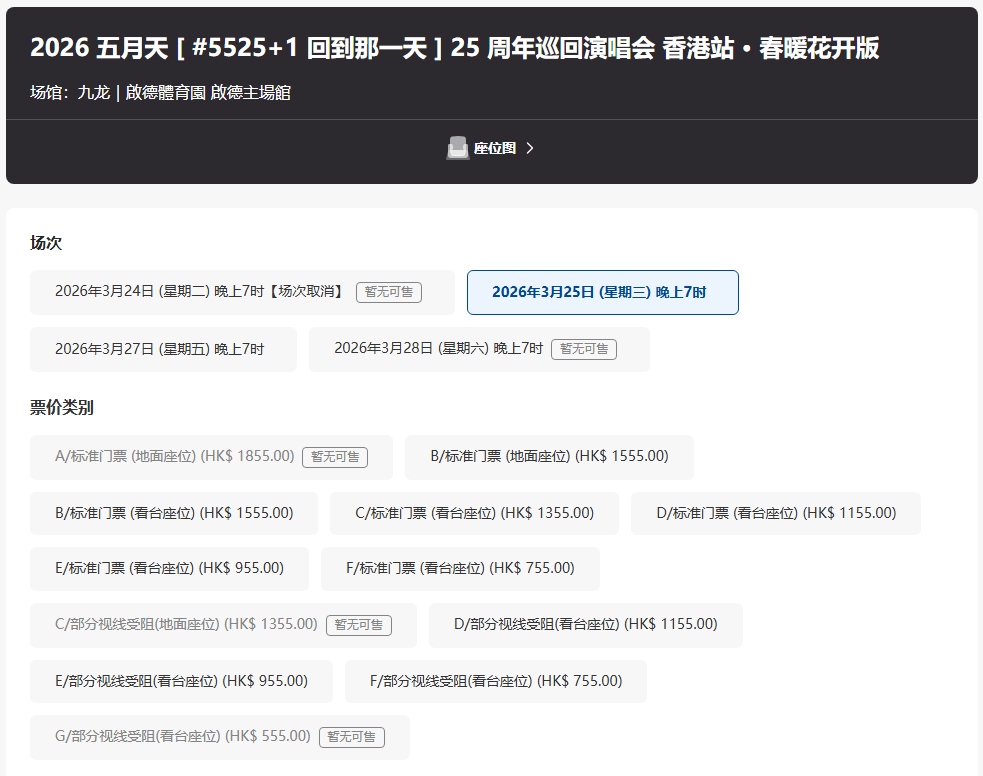
Task: Choose F/标准门票 看台座位 HK$ 755.00
Action: (460, 569)
